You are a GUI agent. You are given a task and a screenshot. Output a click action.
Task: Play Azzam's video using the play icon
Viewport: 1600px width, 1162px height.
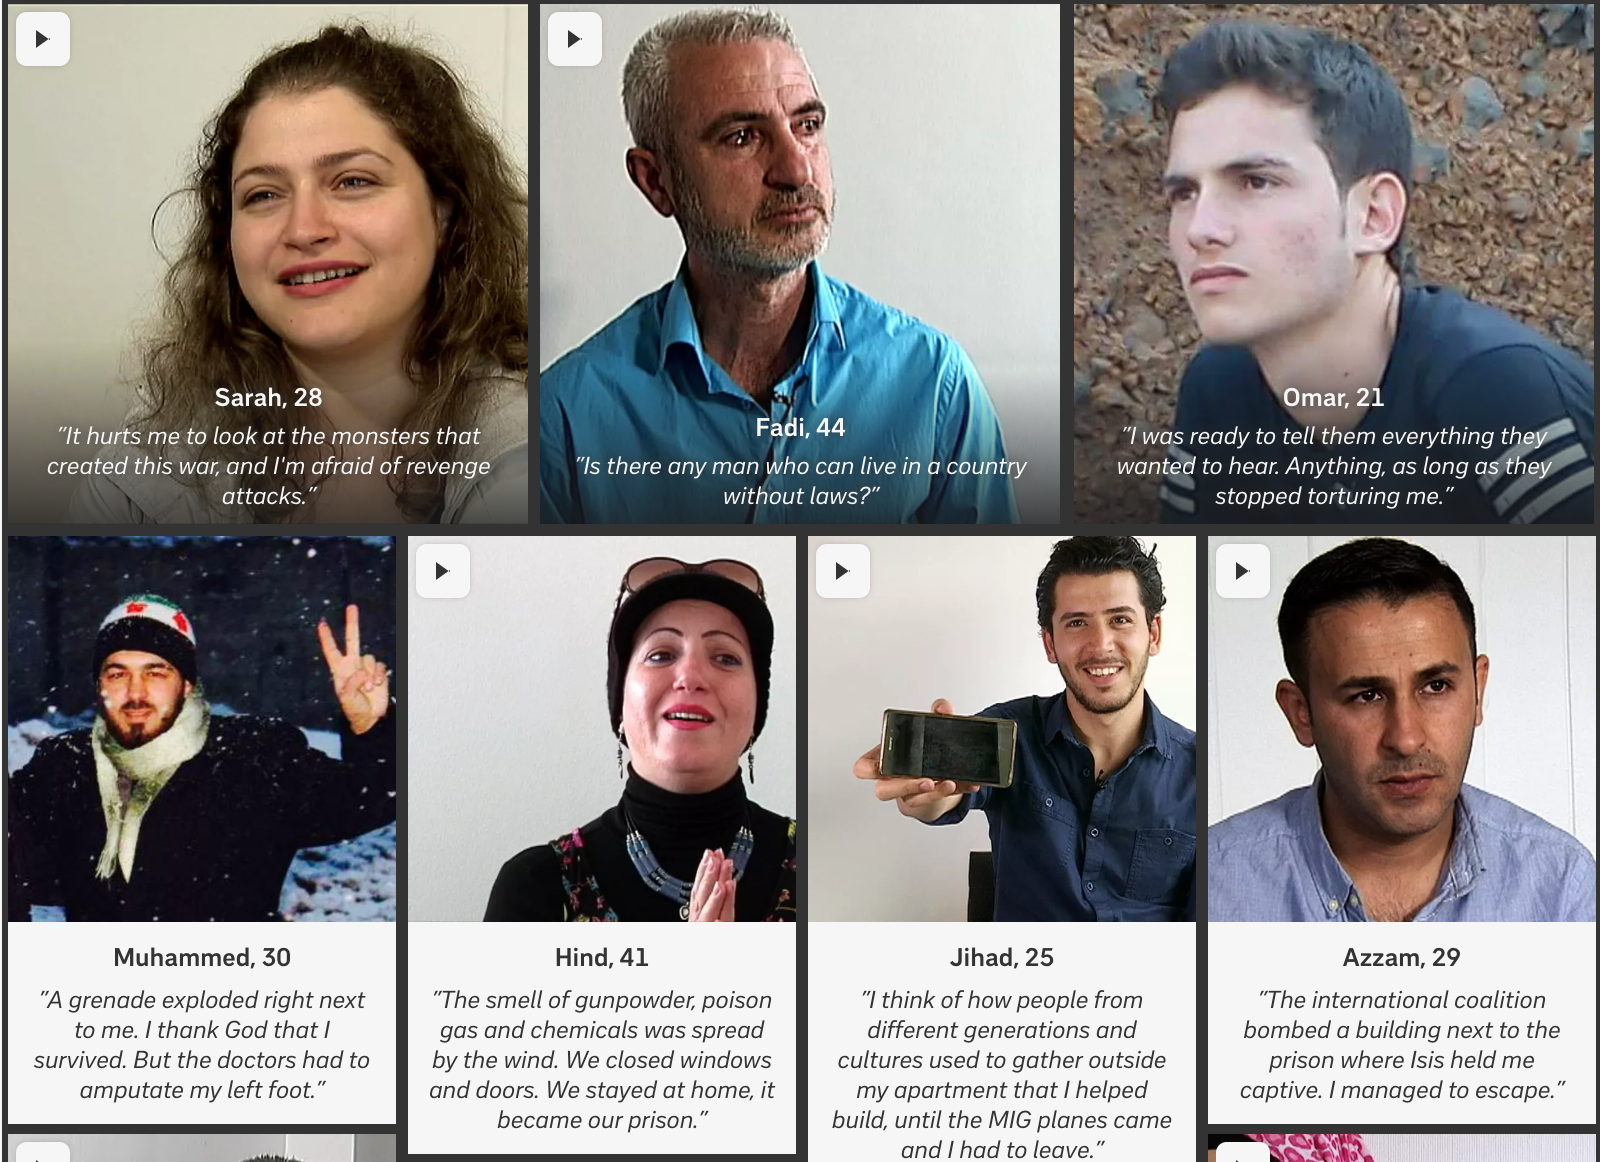tap(1243, 571)
